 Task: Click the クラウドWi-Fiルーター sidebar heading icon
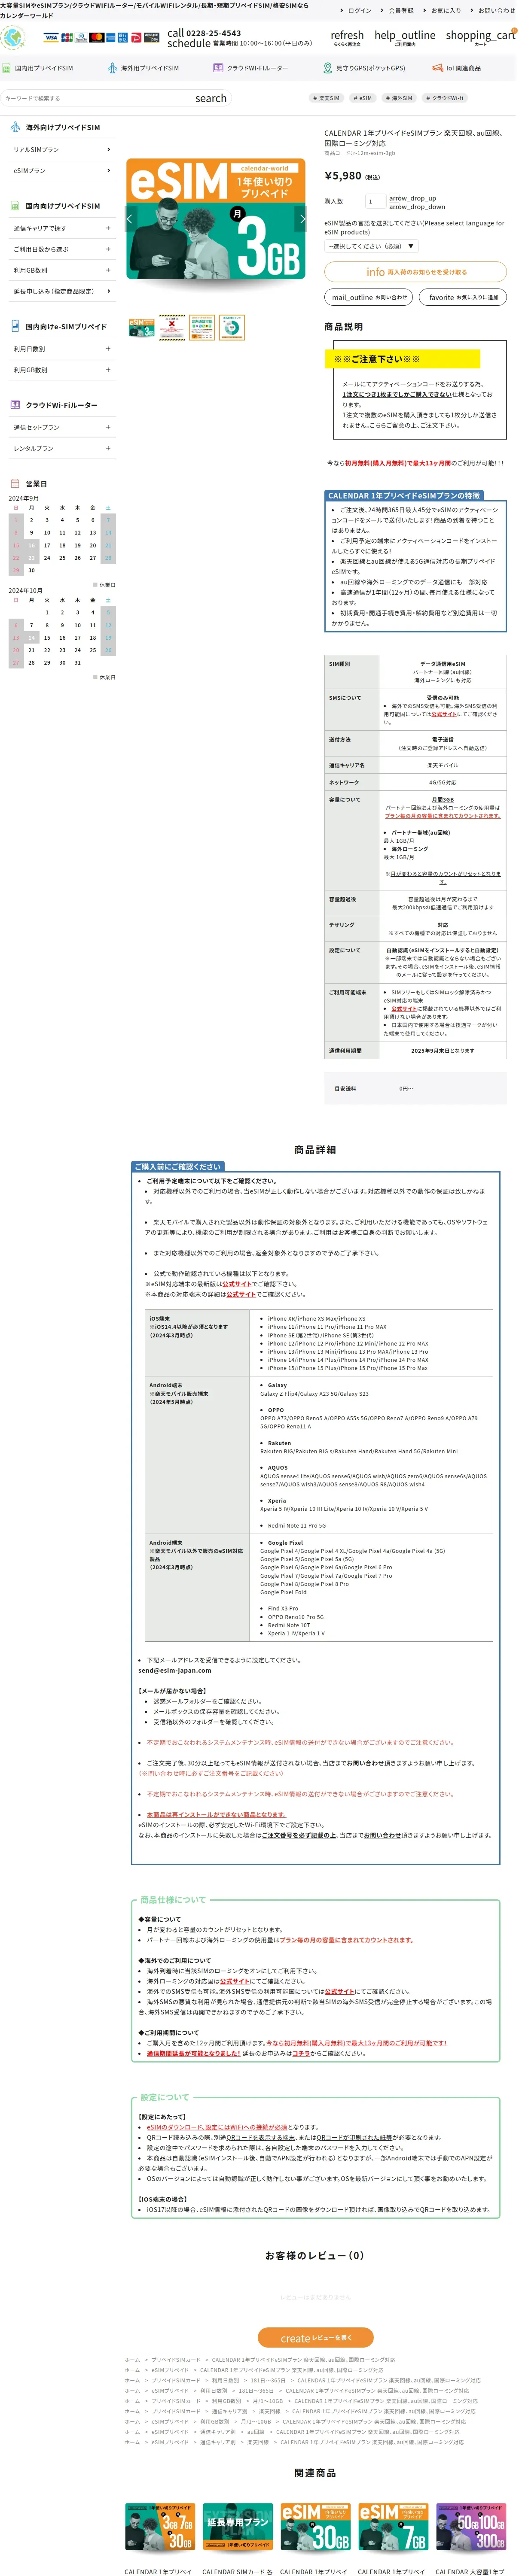coord(15,405)
